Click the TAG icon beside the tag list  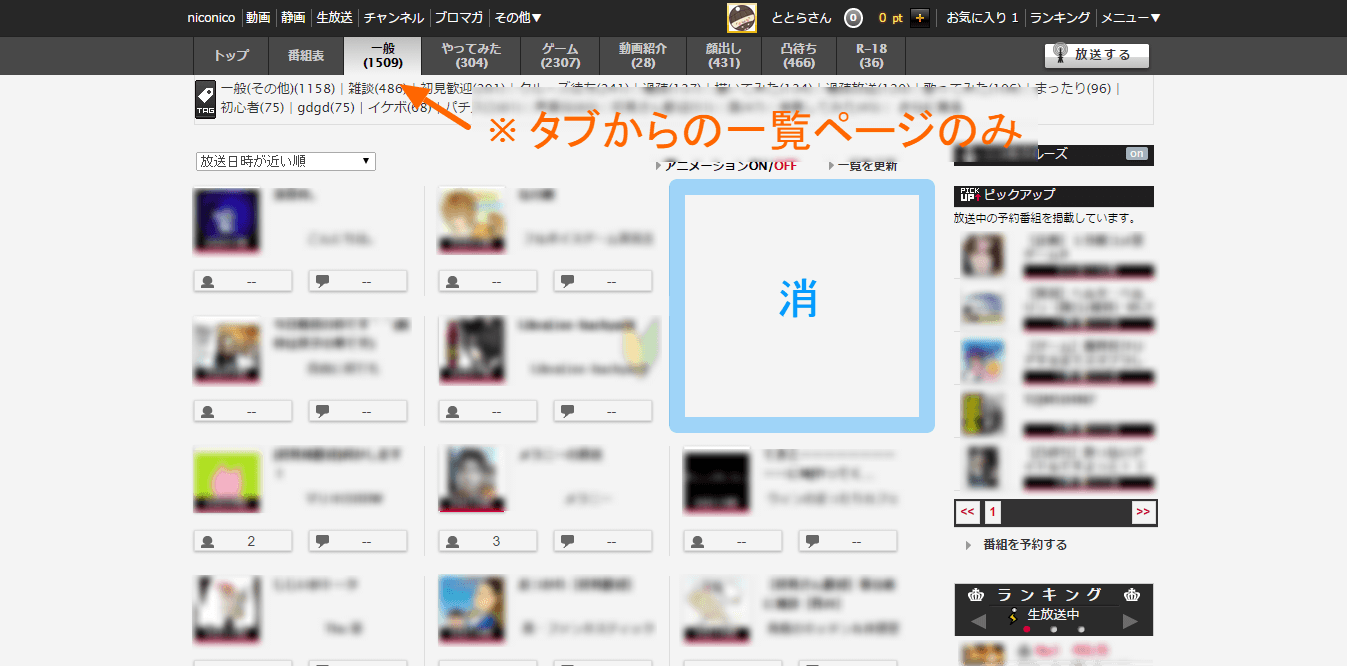205,99
